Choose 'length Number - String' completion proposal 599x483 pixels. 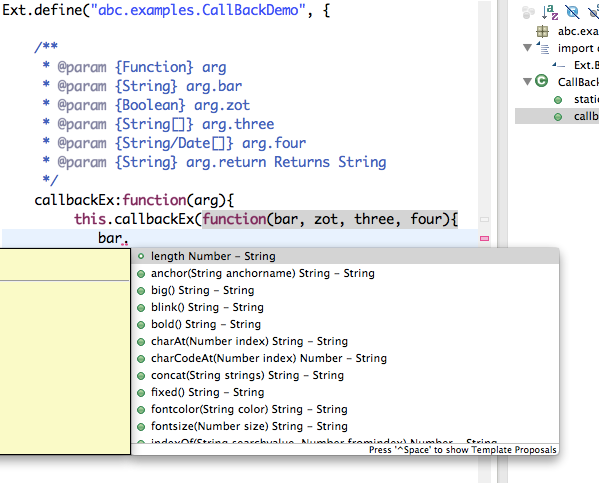(345, 256)
